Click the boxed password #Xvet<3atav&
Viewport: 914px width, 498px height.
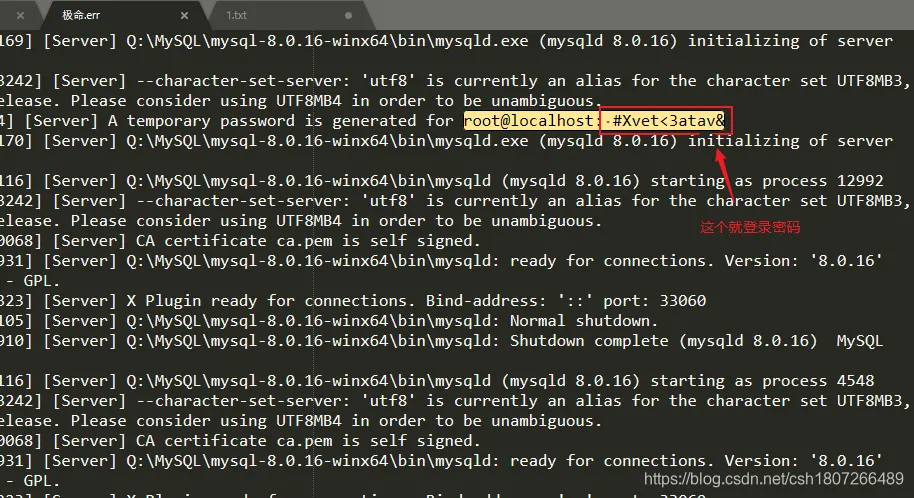(668, 121)
